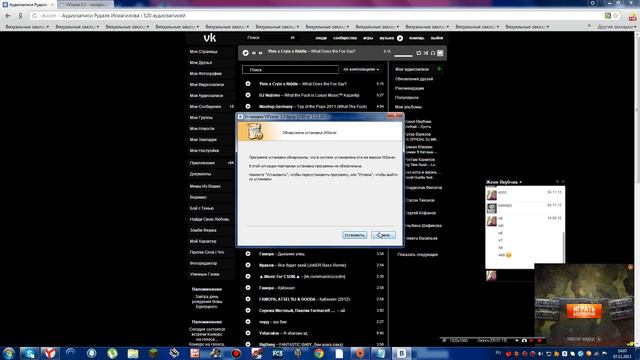Select 'Мои аудиозаписи' filter on right panel
The height and width of the screenshot is (360, 640).
coord(412,69)
